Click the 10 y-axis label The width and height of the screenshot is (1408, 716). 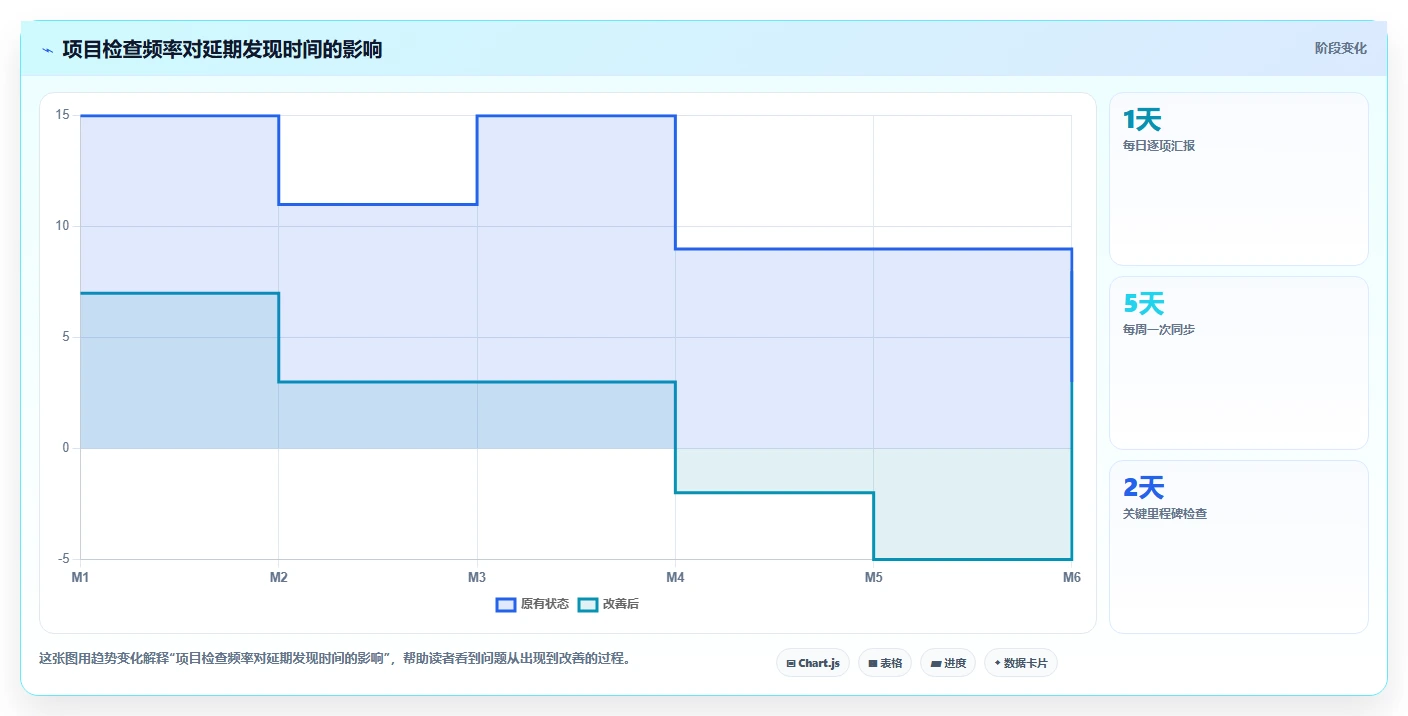click(x=62, y=226)
